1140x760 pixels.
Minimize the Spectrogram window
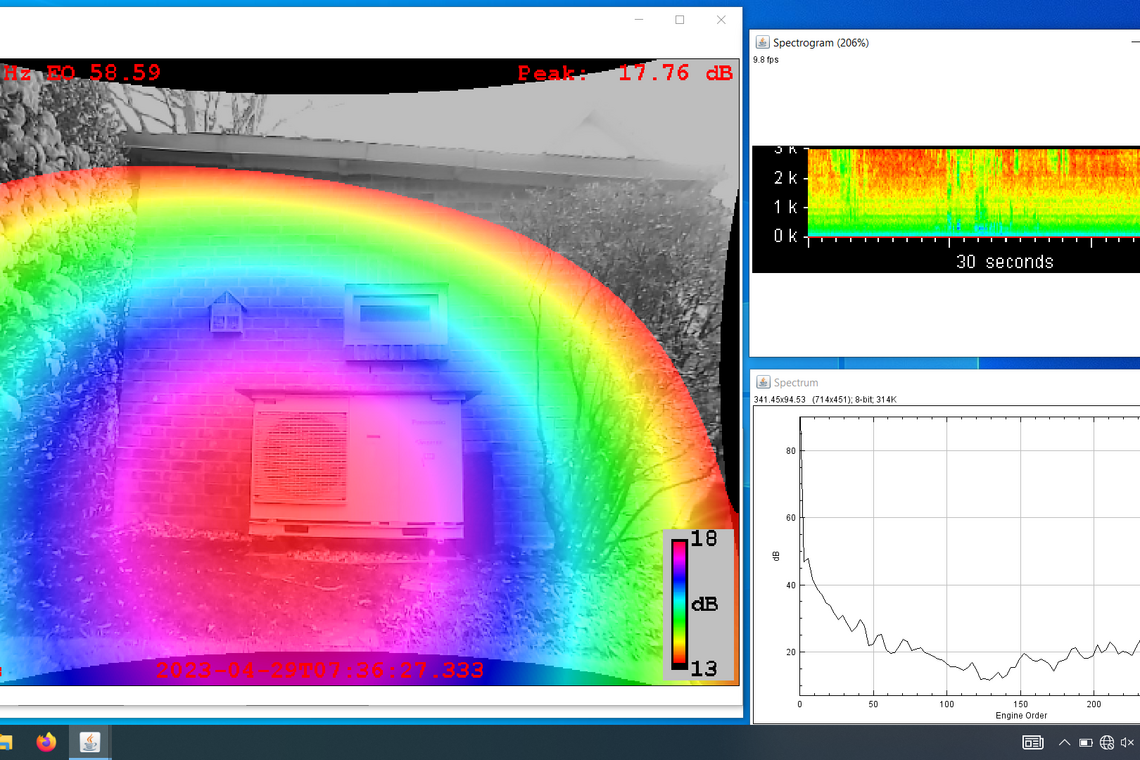click(x=1135, y=43)
